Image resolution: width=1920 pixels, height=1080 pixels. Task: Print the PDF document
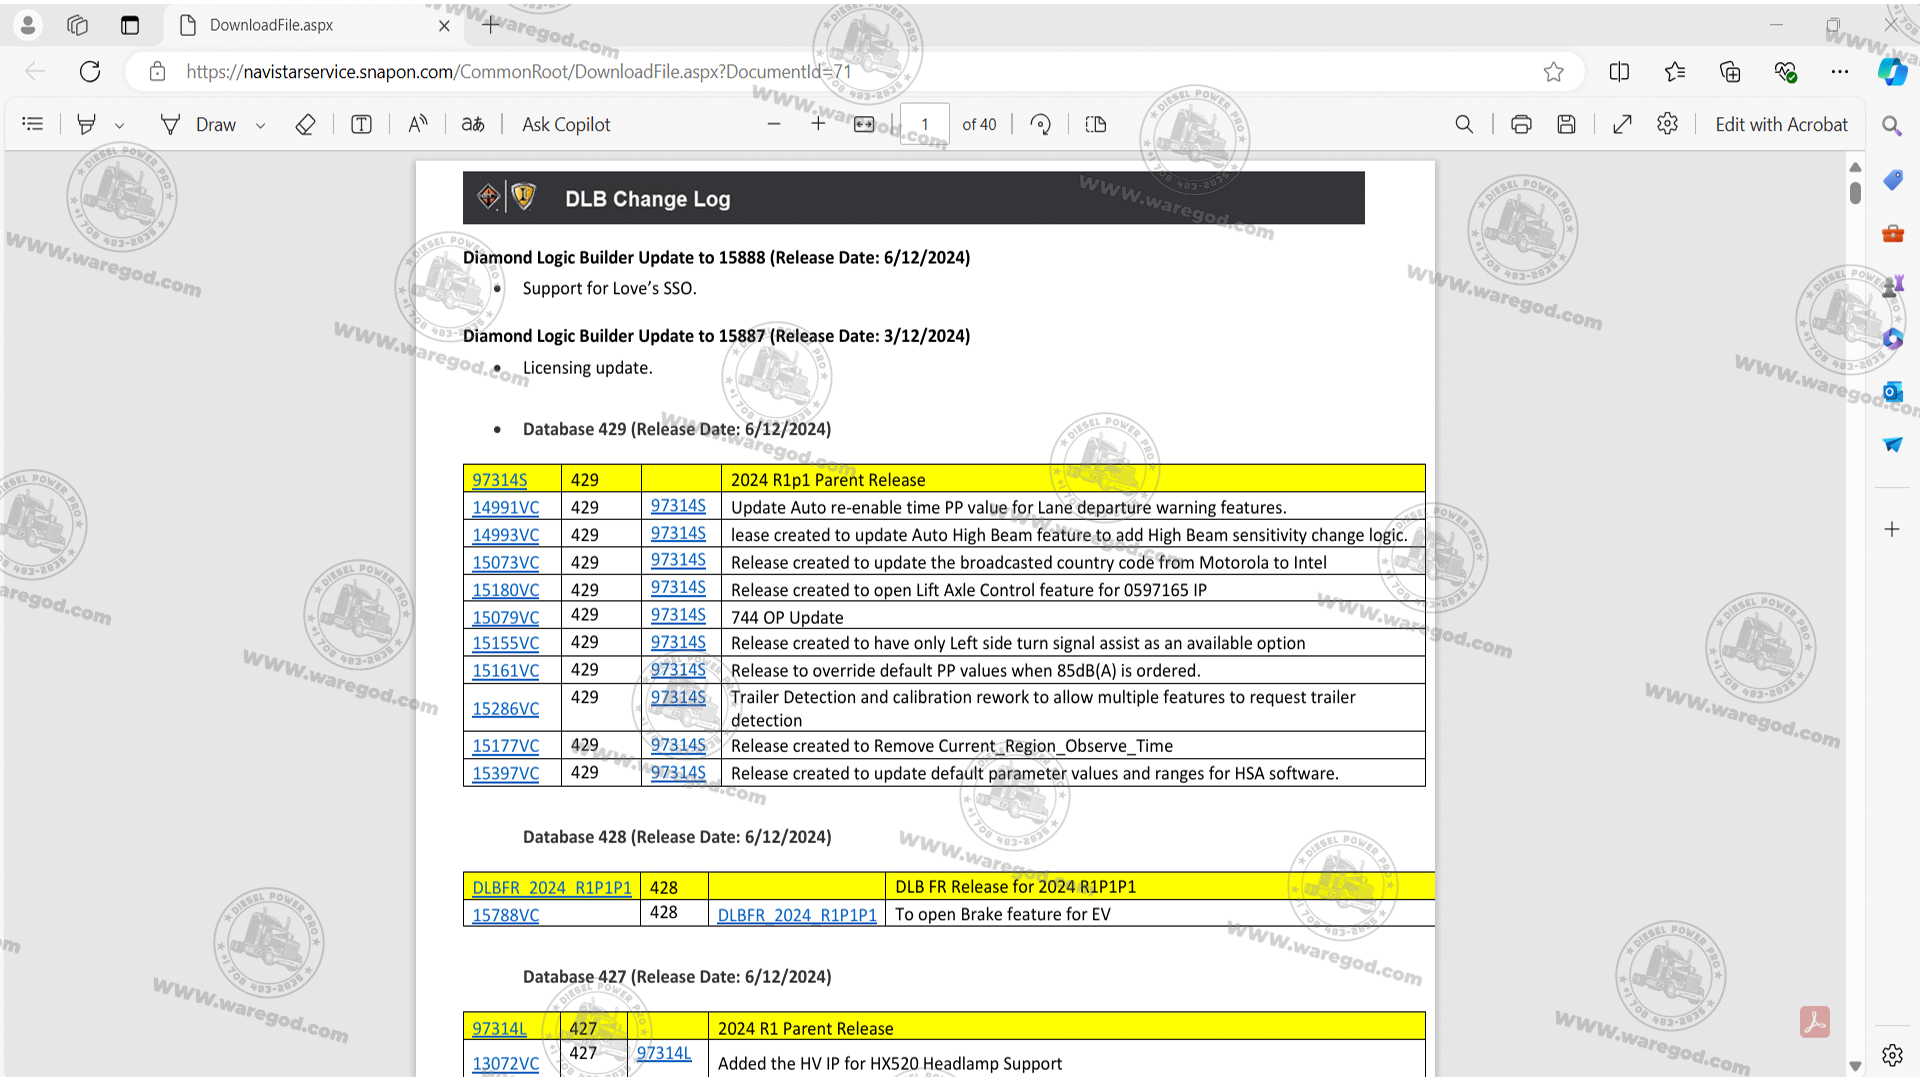(1521, 124)
